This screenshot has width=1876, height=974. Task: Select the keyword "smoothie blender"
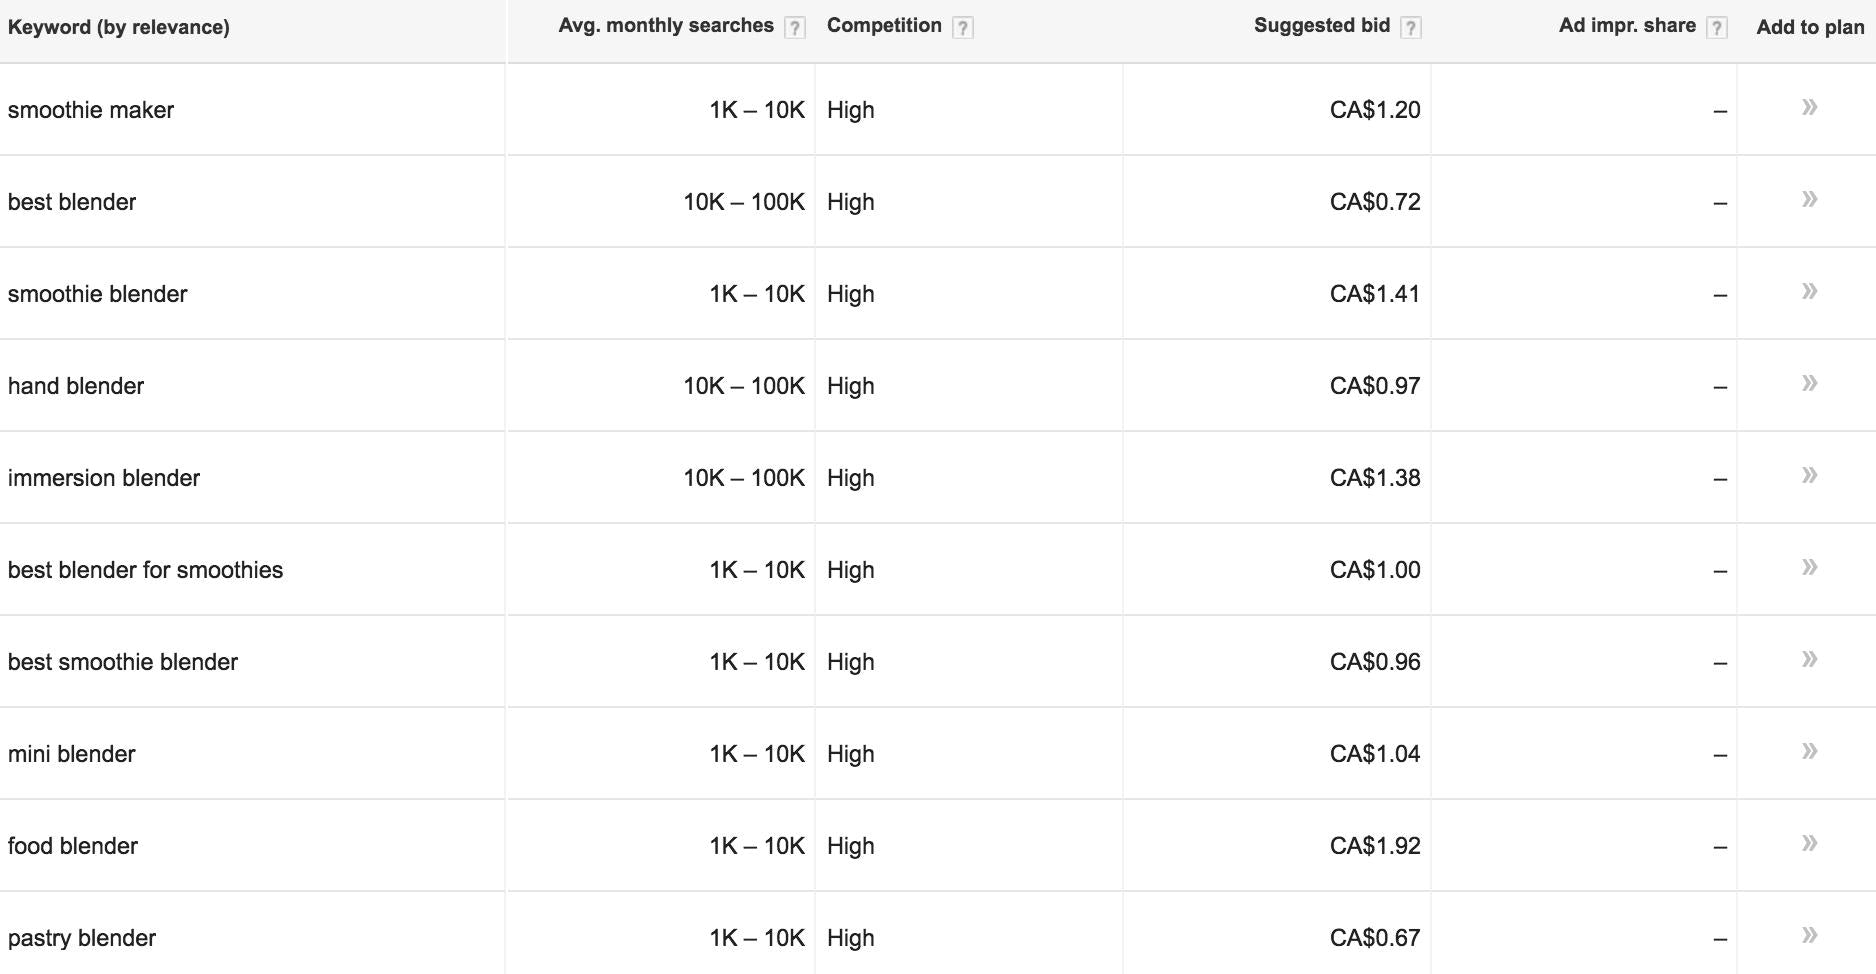click(x=97, y=293)
